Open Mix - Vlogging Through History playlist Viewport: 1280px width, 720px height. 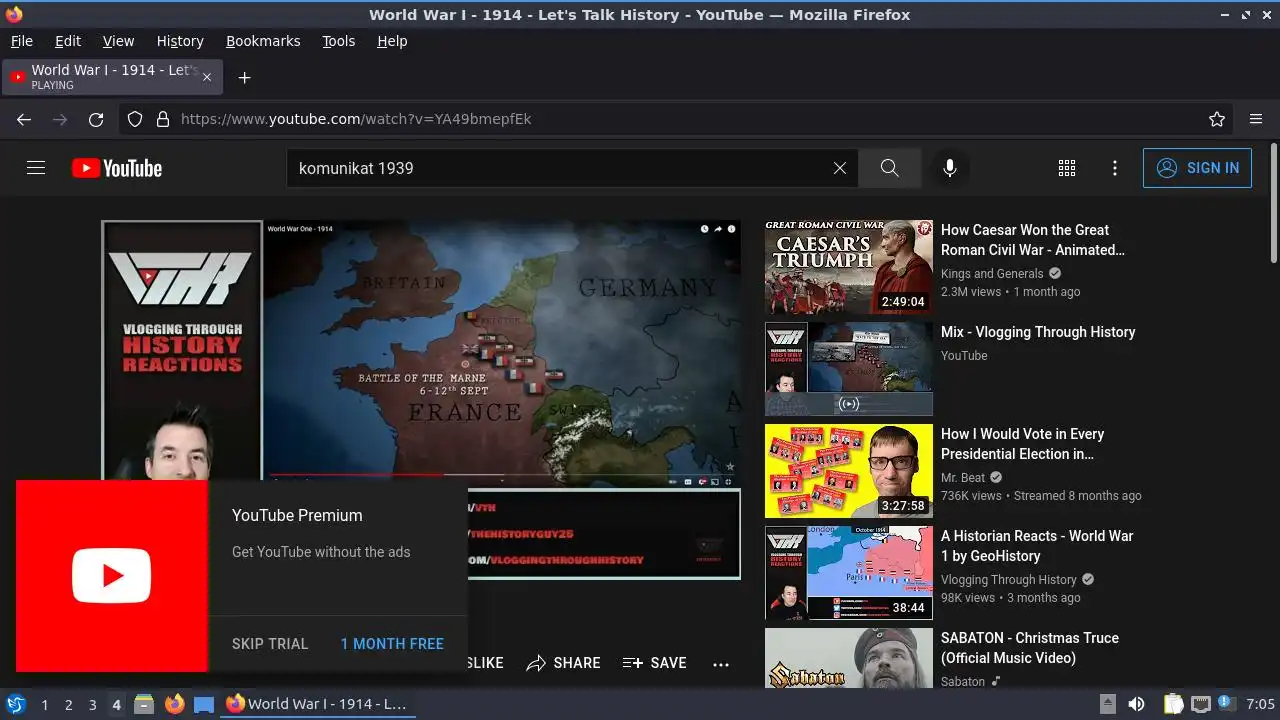[x=1038, y=332]
